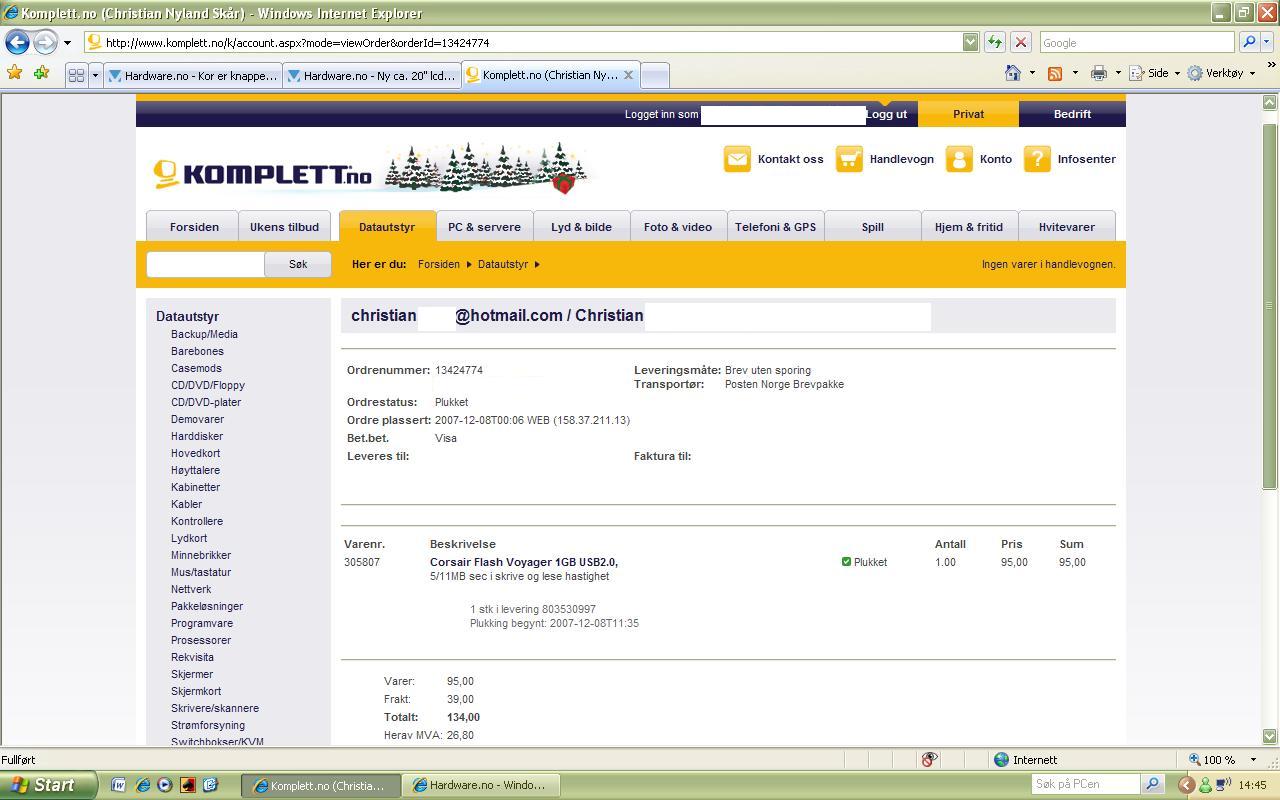The width and height of the screenshot is (1280, 800).
Task: Switch to Privat customer section
Action: click(968, 114)
